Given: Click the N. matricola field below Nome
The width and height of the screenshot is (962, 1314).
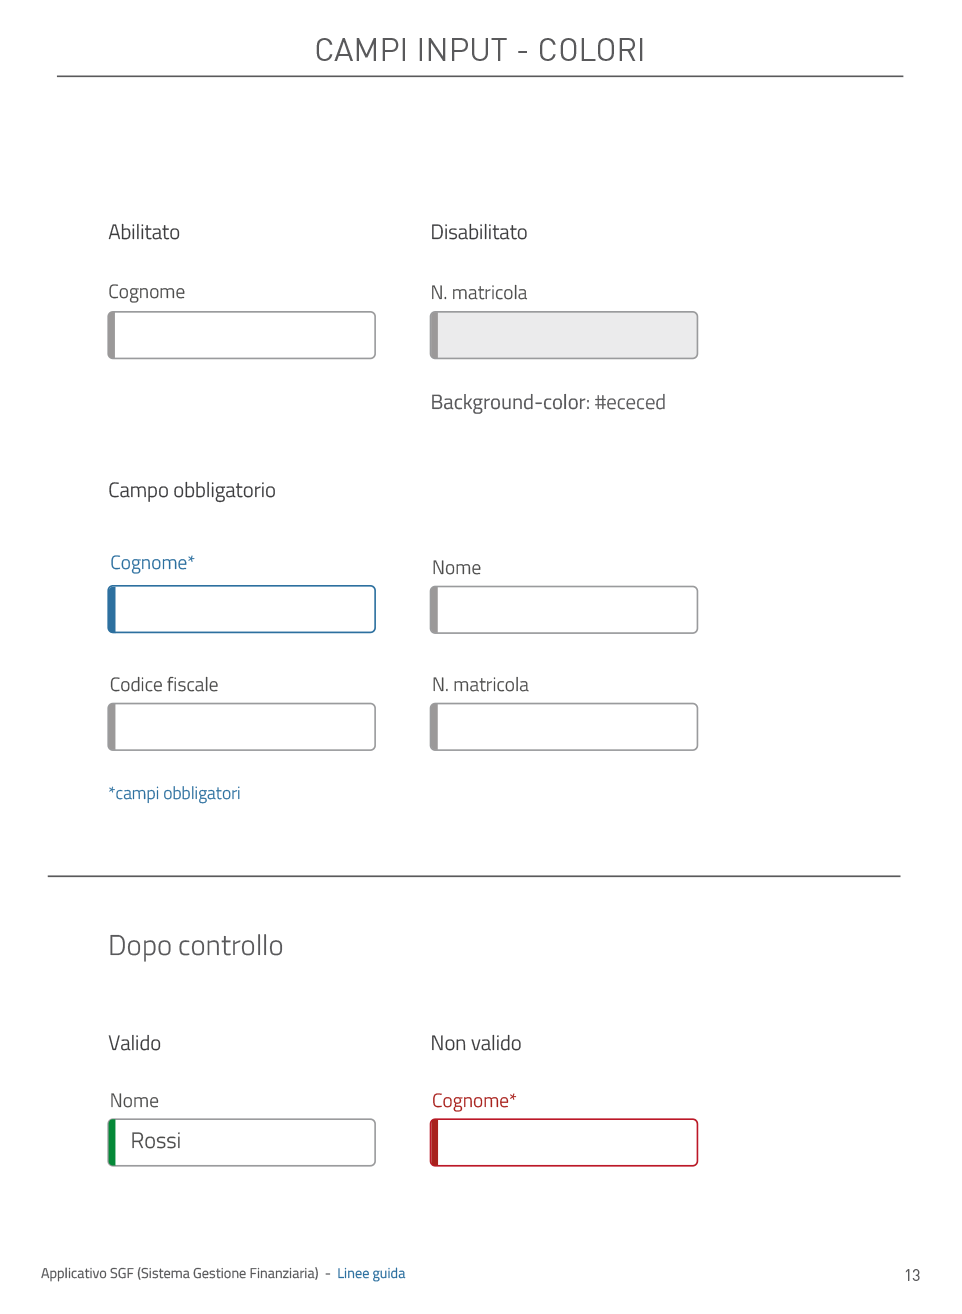Looking at the screenshot, I should point(564,727).
